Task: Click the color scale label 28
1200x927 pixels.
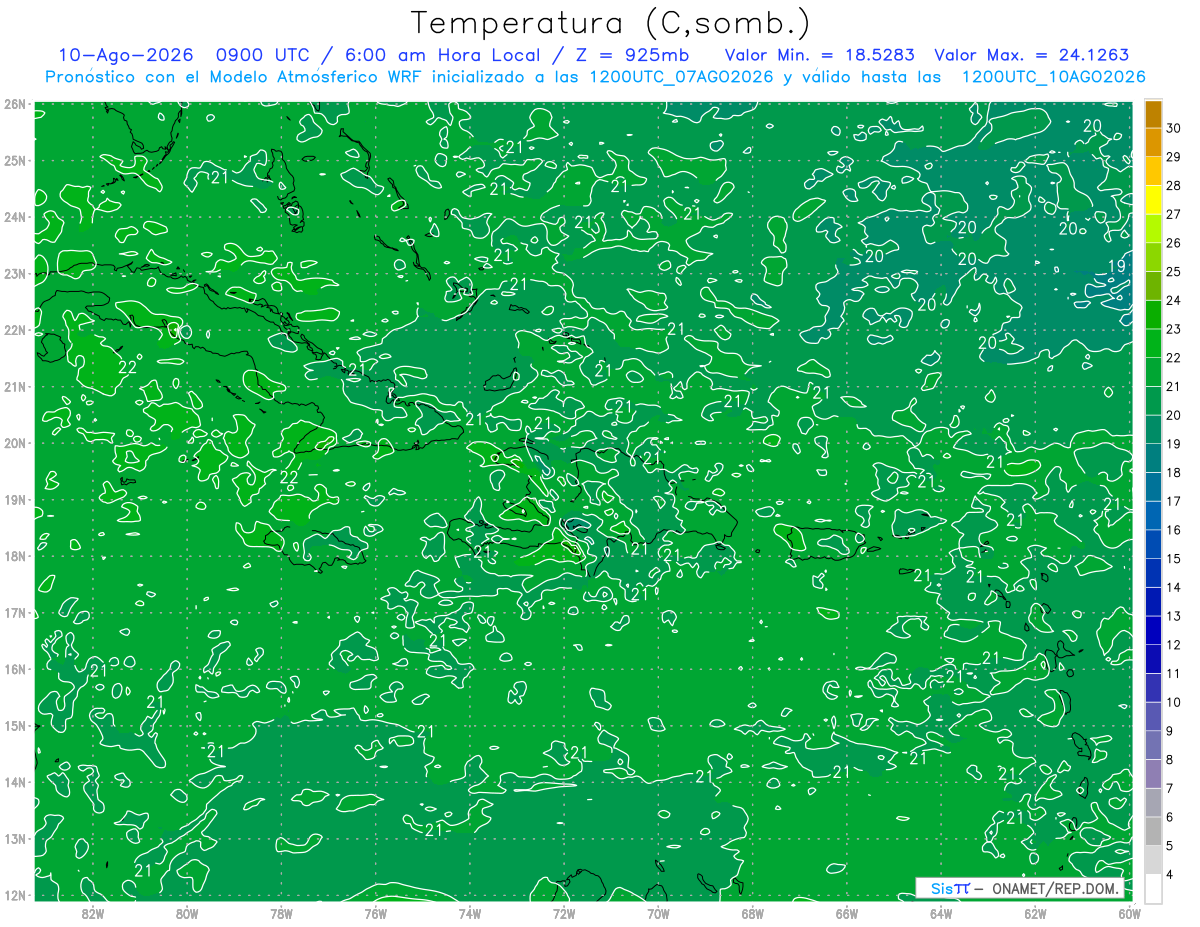Action: (1173, 185)
